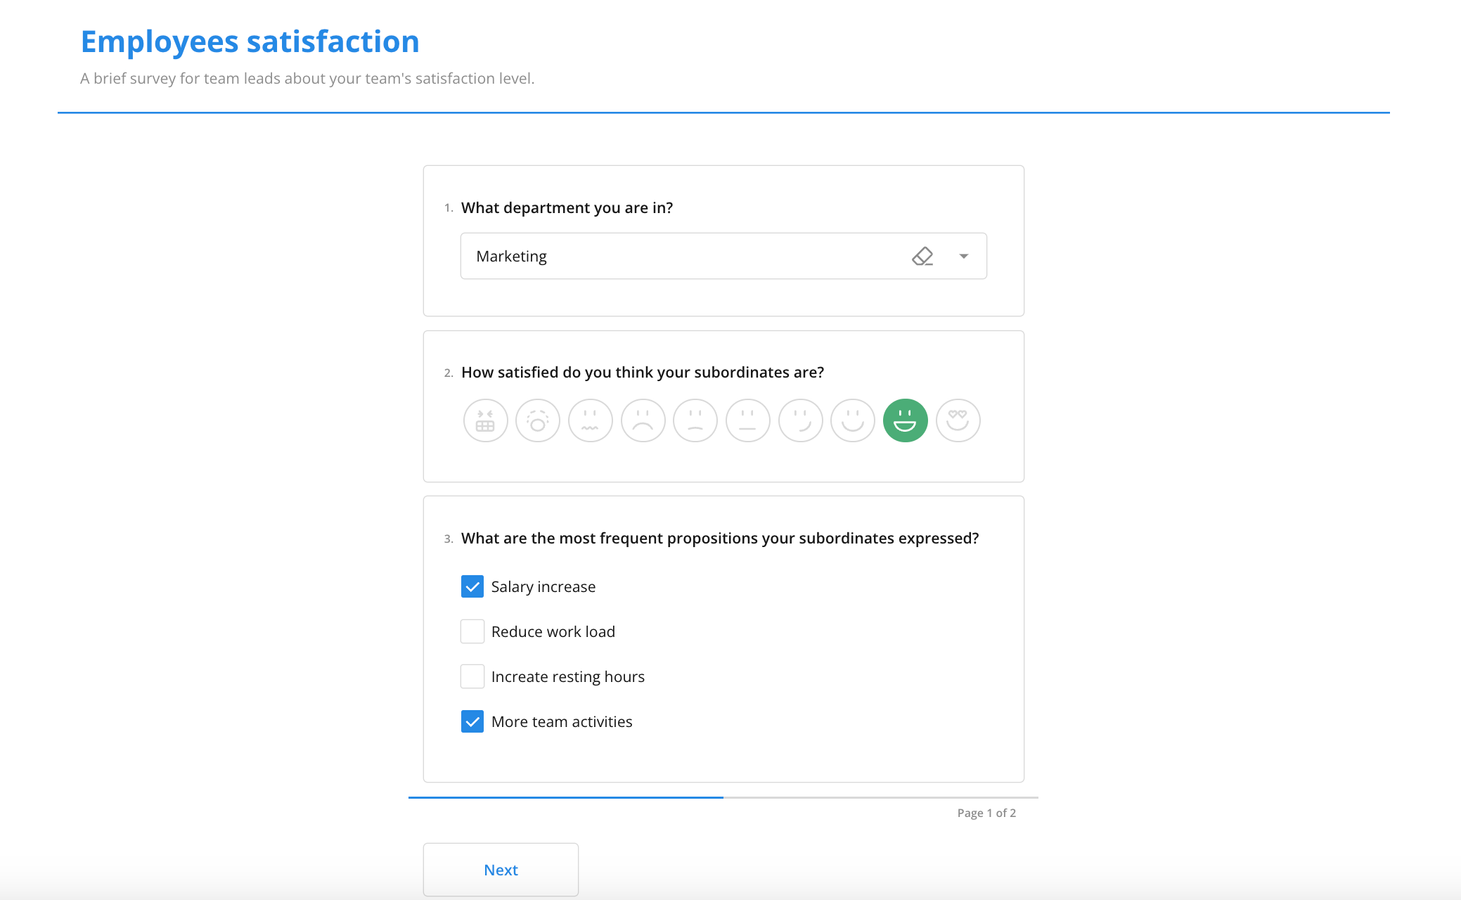Screen dimensions: 1461x900
Task: Select the grimacing teeth face rating
Action: (x=485, y=420)
